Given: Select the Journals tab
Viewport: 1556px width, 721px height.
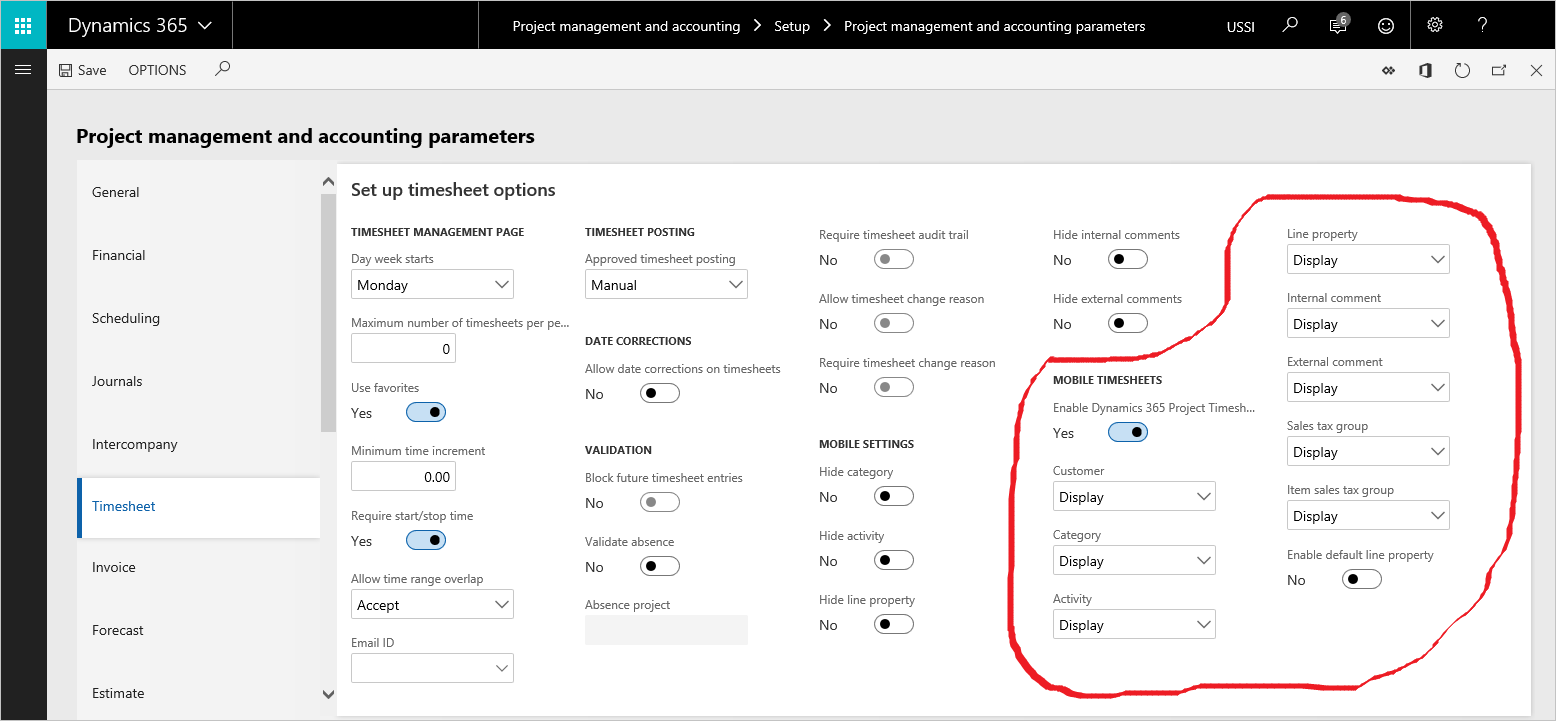Looking at the screenshot, I should coord(199,381).
